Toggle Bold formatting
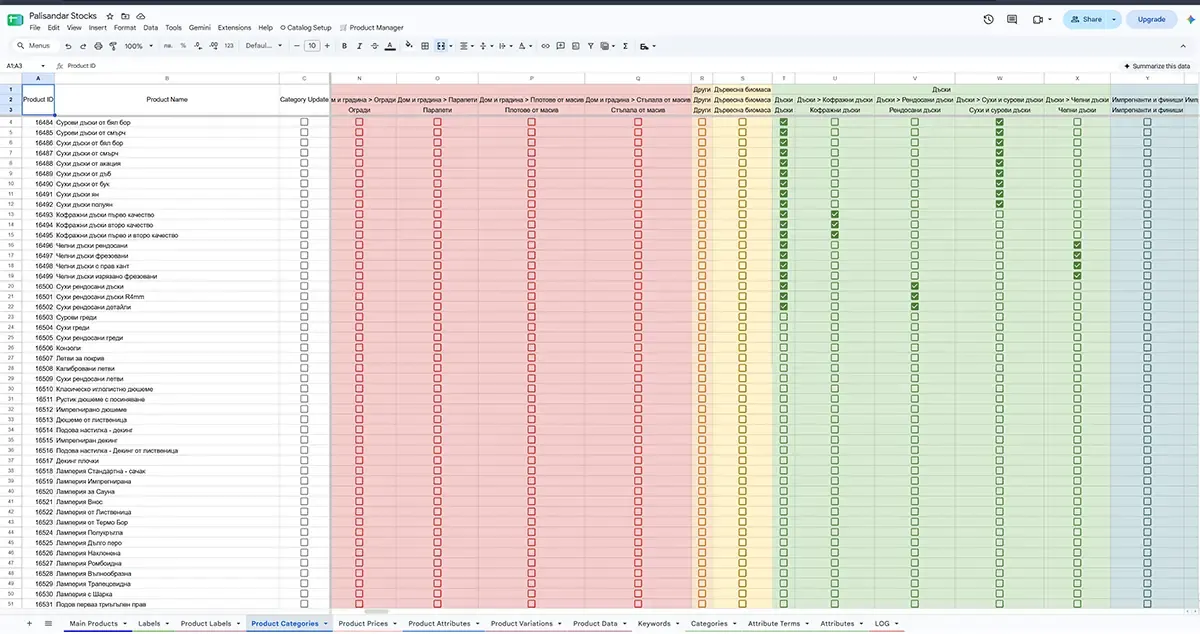This screenshot has height=634, width=1200. click(344, 46)
